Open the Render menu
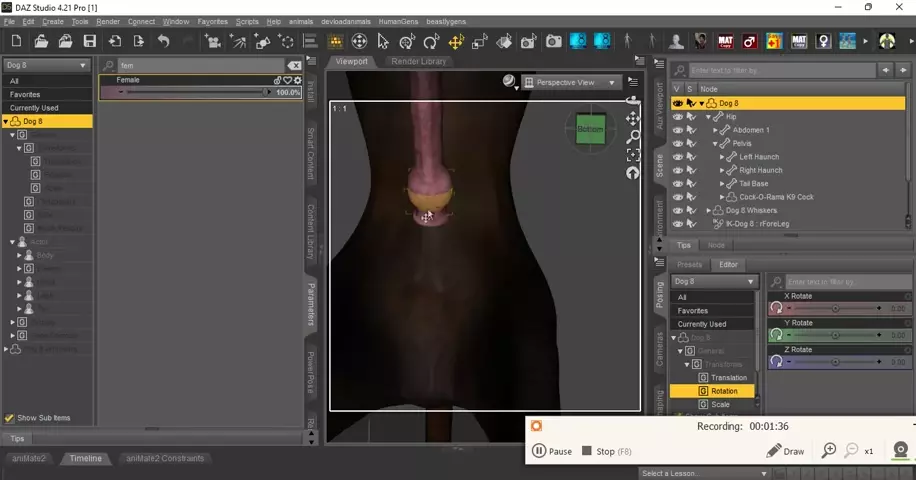916x480 pixels. pyautogui.click(x=107, y=21)
